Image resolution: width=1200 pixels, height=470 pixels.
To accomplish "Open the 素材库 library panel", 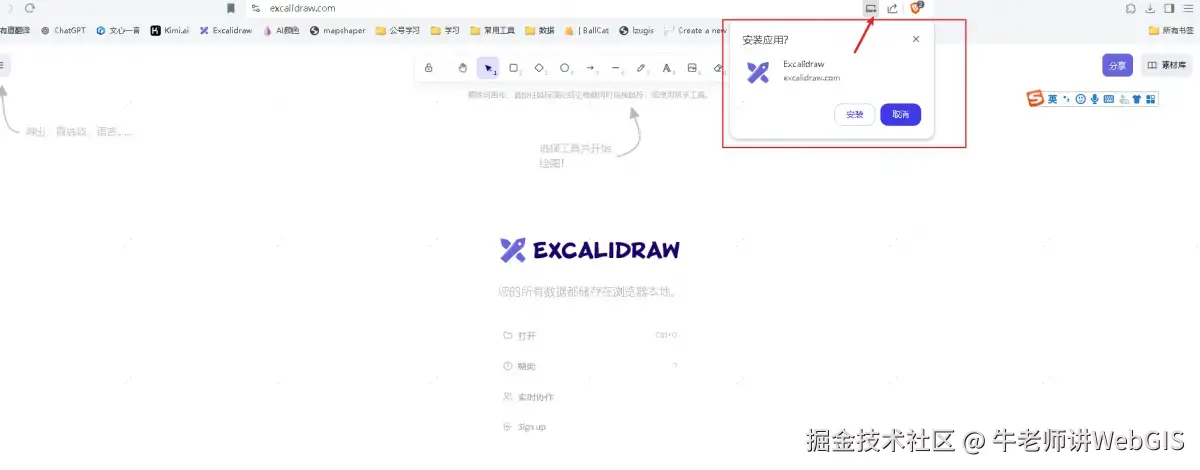I will point(1166,65).
